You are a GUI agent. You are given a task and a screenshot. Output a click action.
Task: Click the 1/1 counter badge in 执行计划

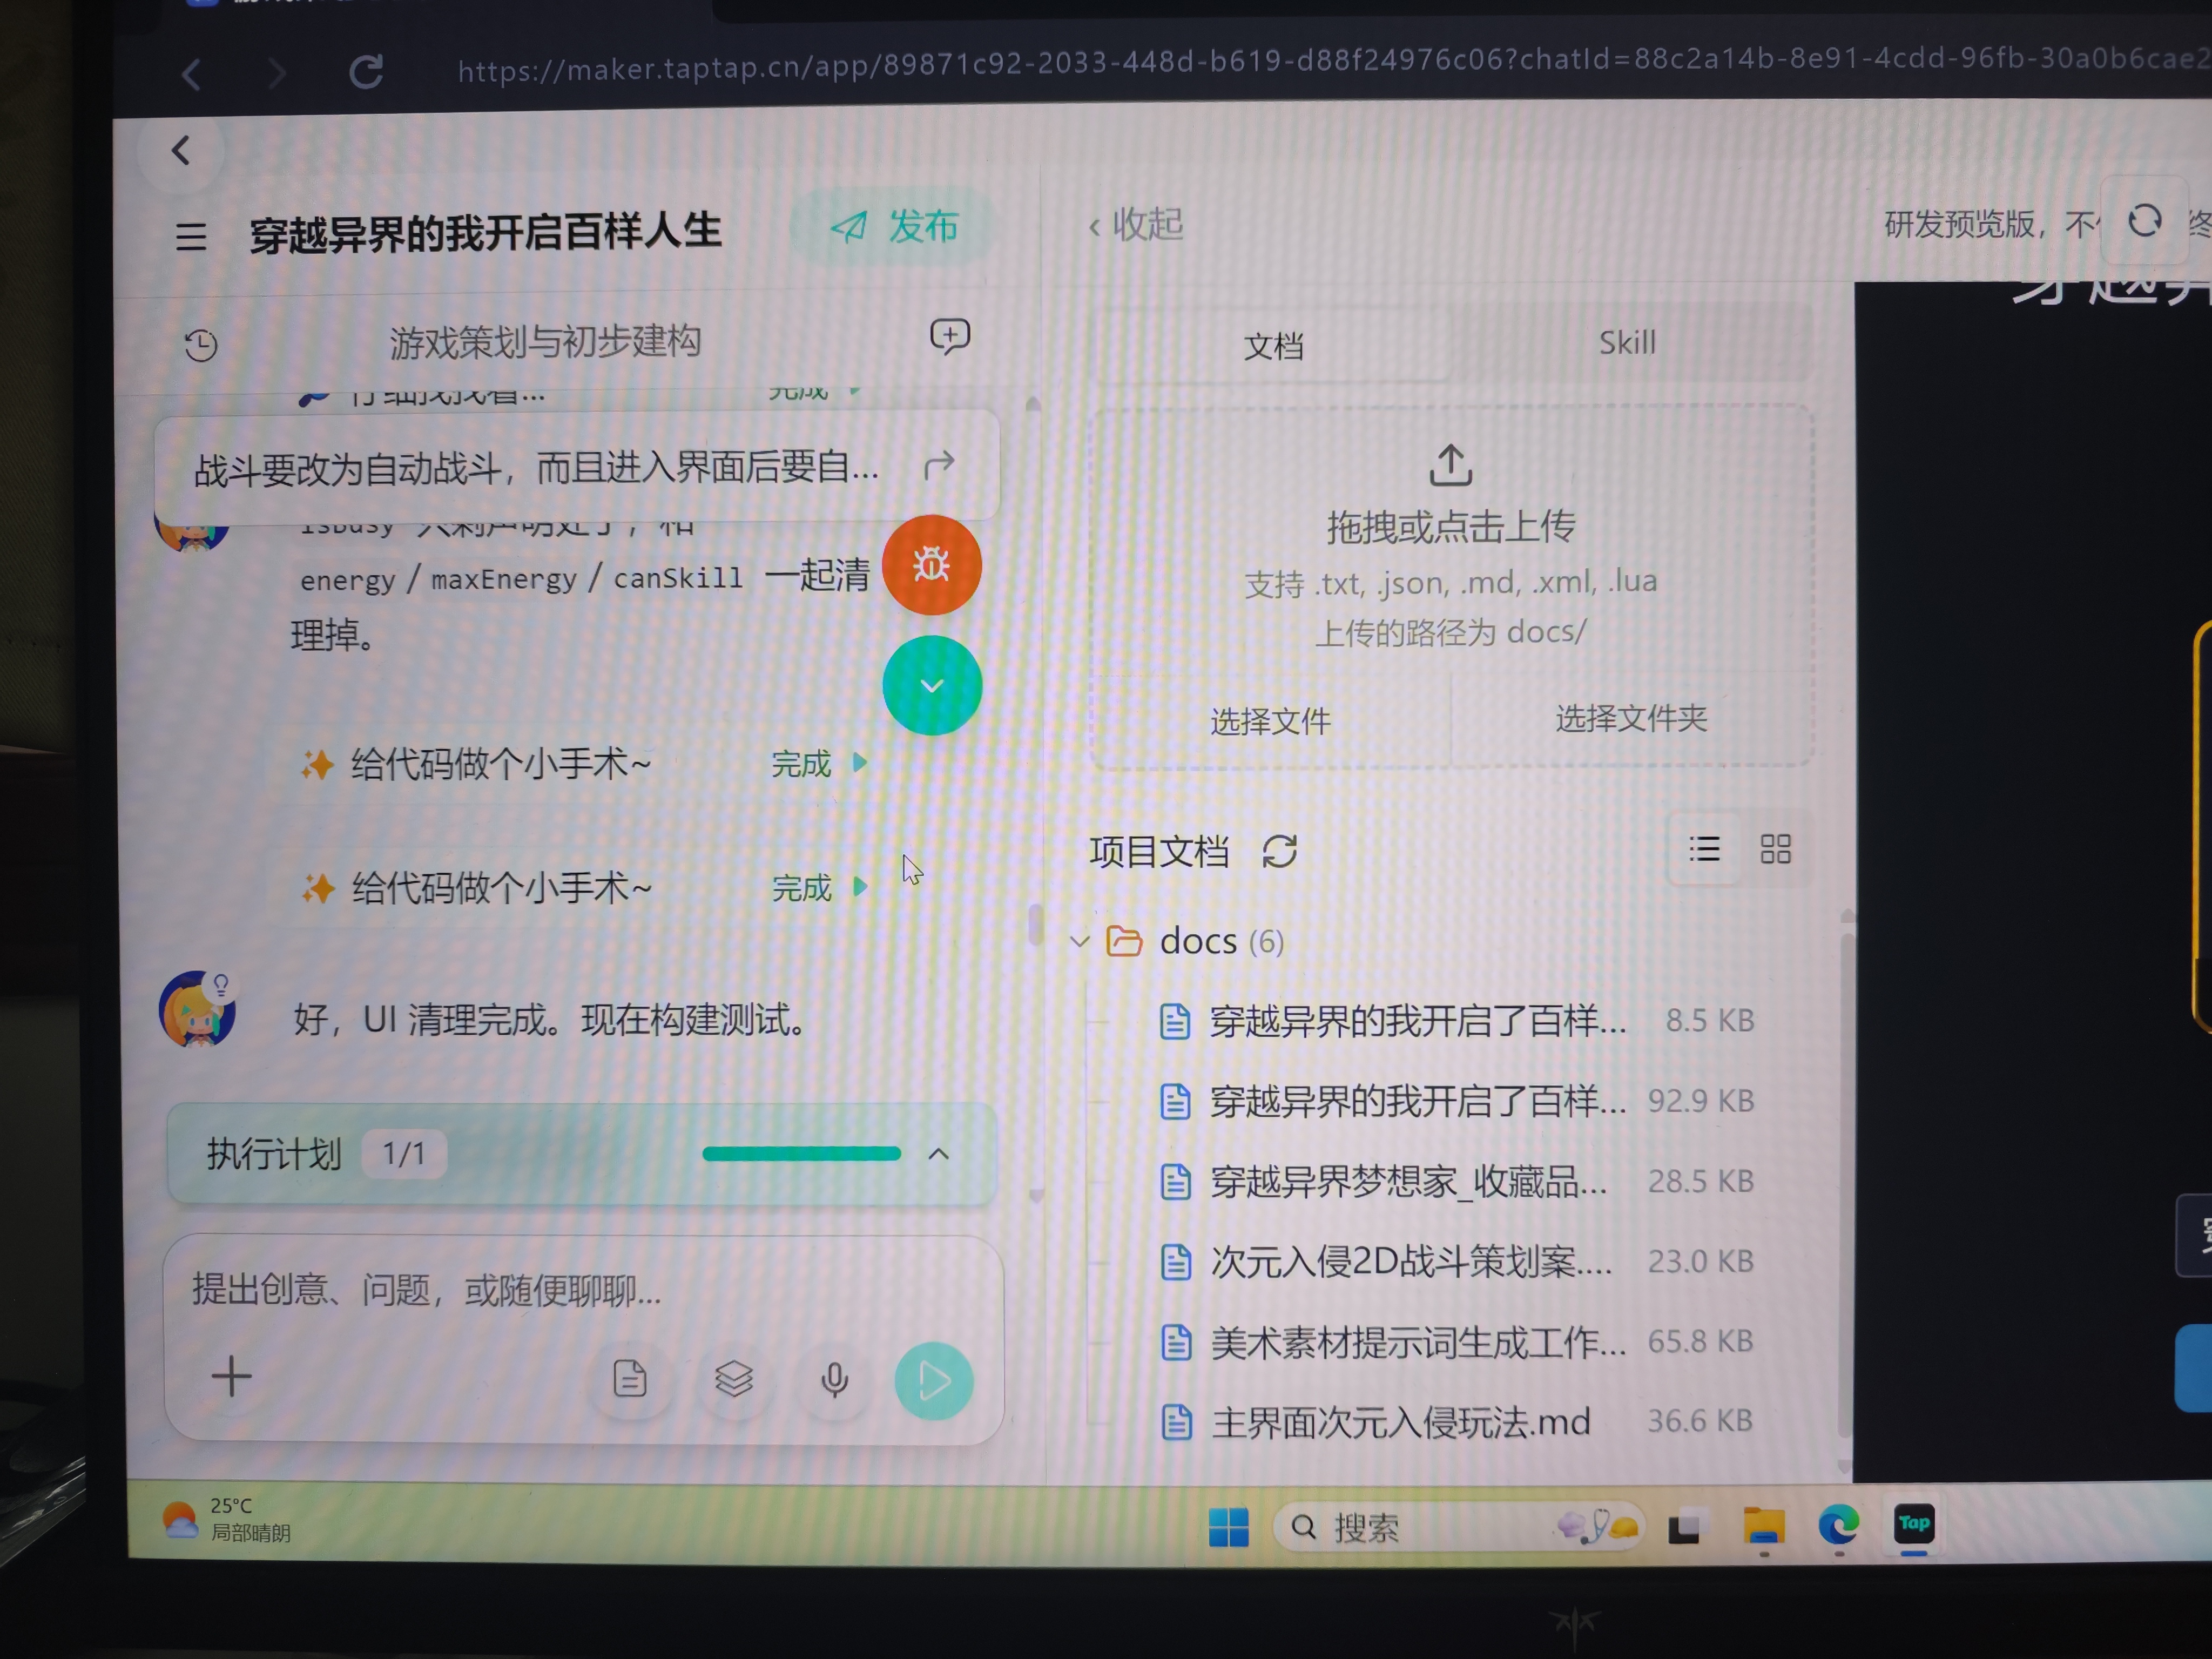click(x=404, y=1154)
